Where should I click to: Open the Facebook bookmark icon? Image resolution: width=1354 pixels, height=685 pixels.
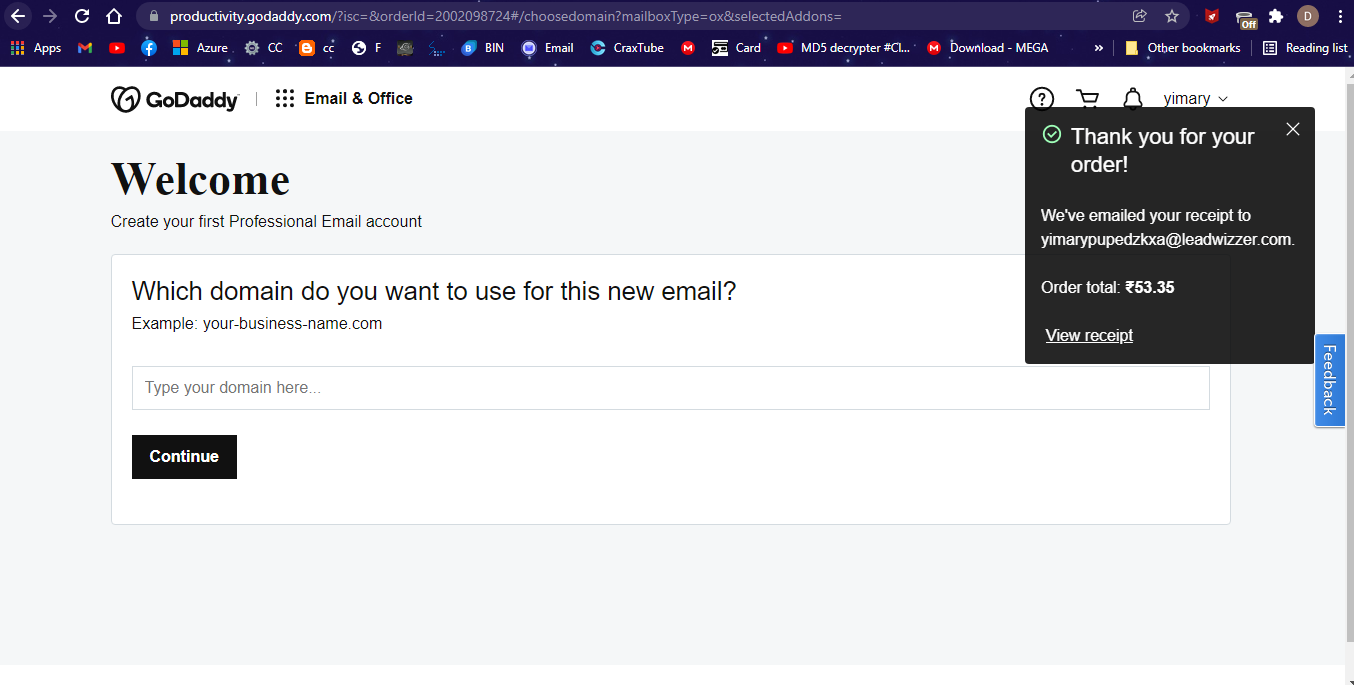149,47
